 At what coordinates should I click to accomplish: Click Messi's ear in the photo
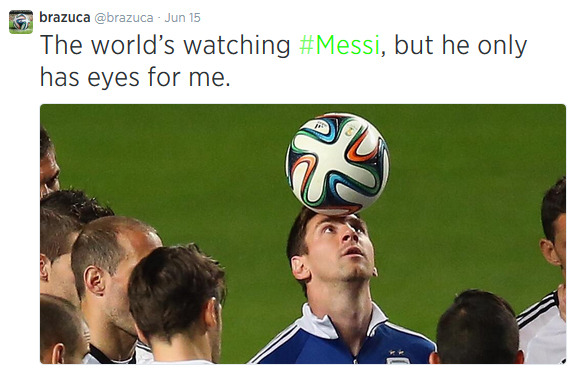[300, 269]
